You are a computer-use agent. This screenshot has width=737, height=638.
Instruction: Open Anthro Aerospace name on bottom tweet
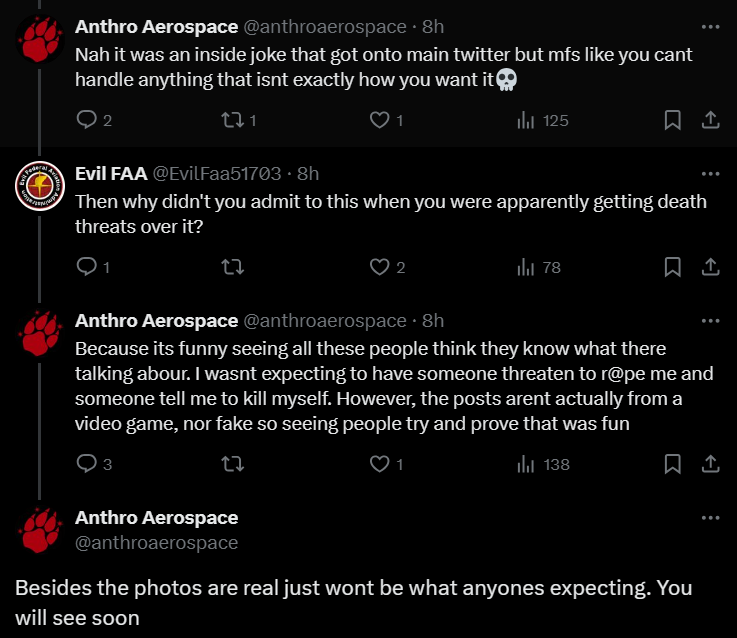pyautogui.click(x=157, y=518)
